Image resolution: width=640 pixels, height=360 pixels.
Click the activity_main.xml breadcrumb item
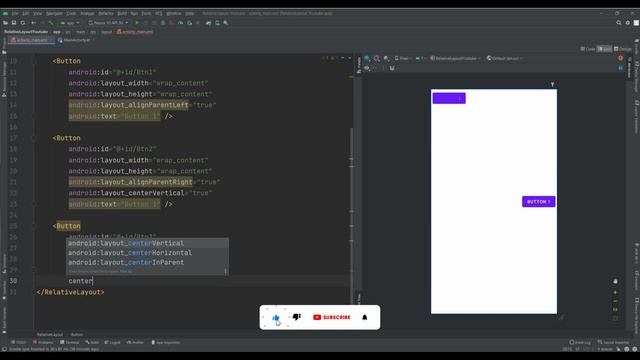click(135, 32)
